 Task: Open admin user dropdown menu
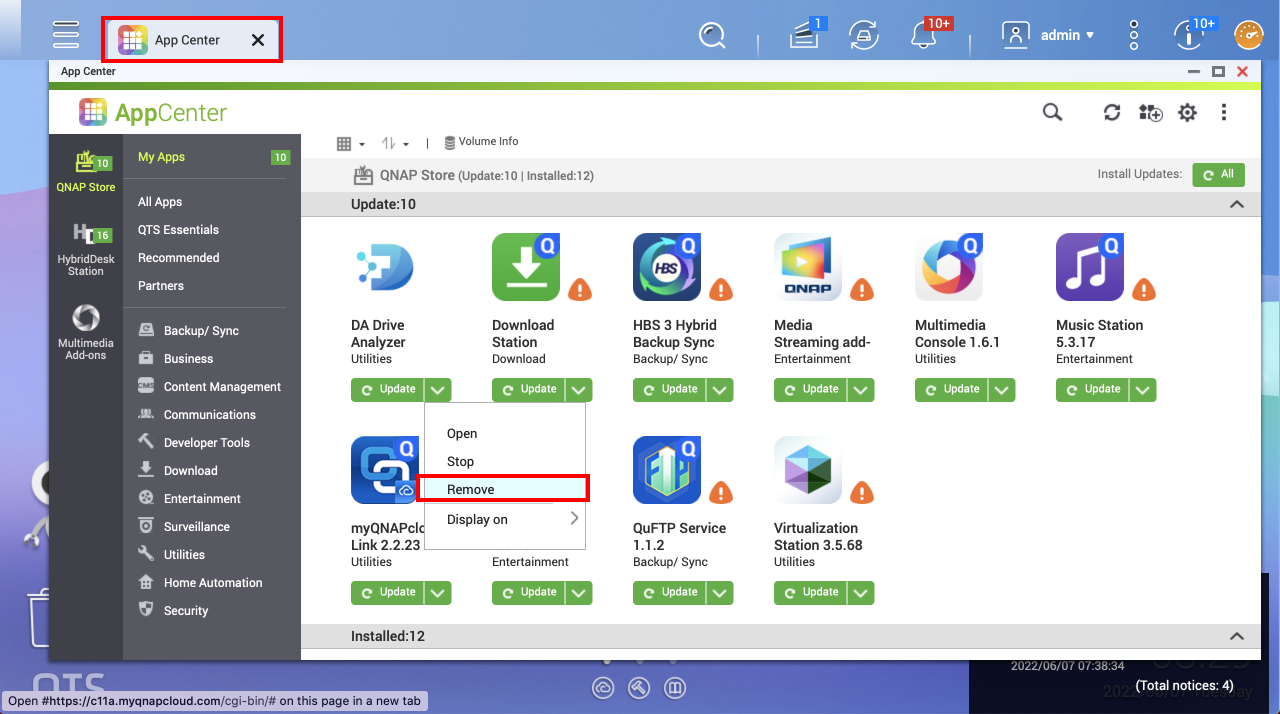(x=1049, y=36)
